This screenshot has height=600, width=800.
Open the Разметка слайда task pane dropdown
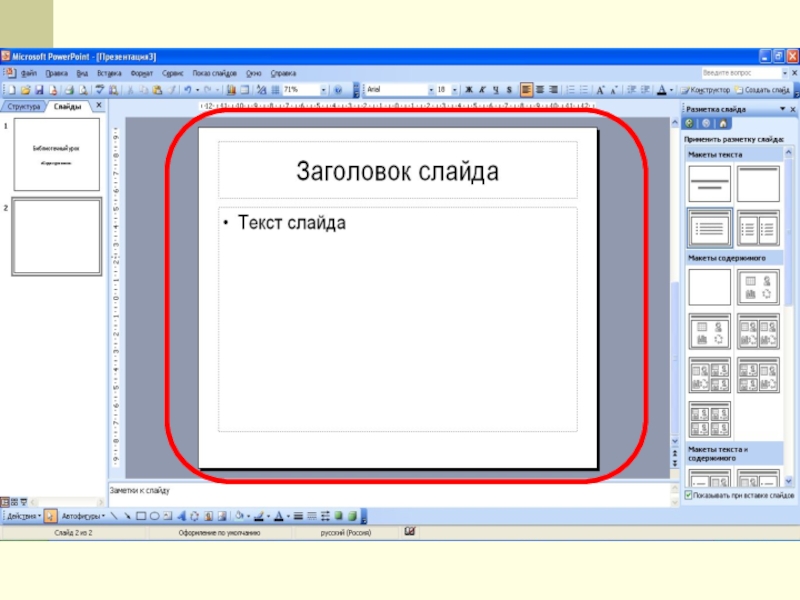click(782, 109)
